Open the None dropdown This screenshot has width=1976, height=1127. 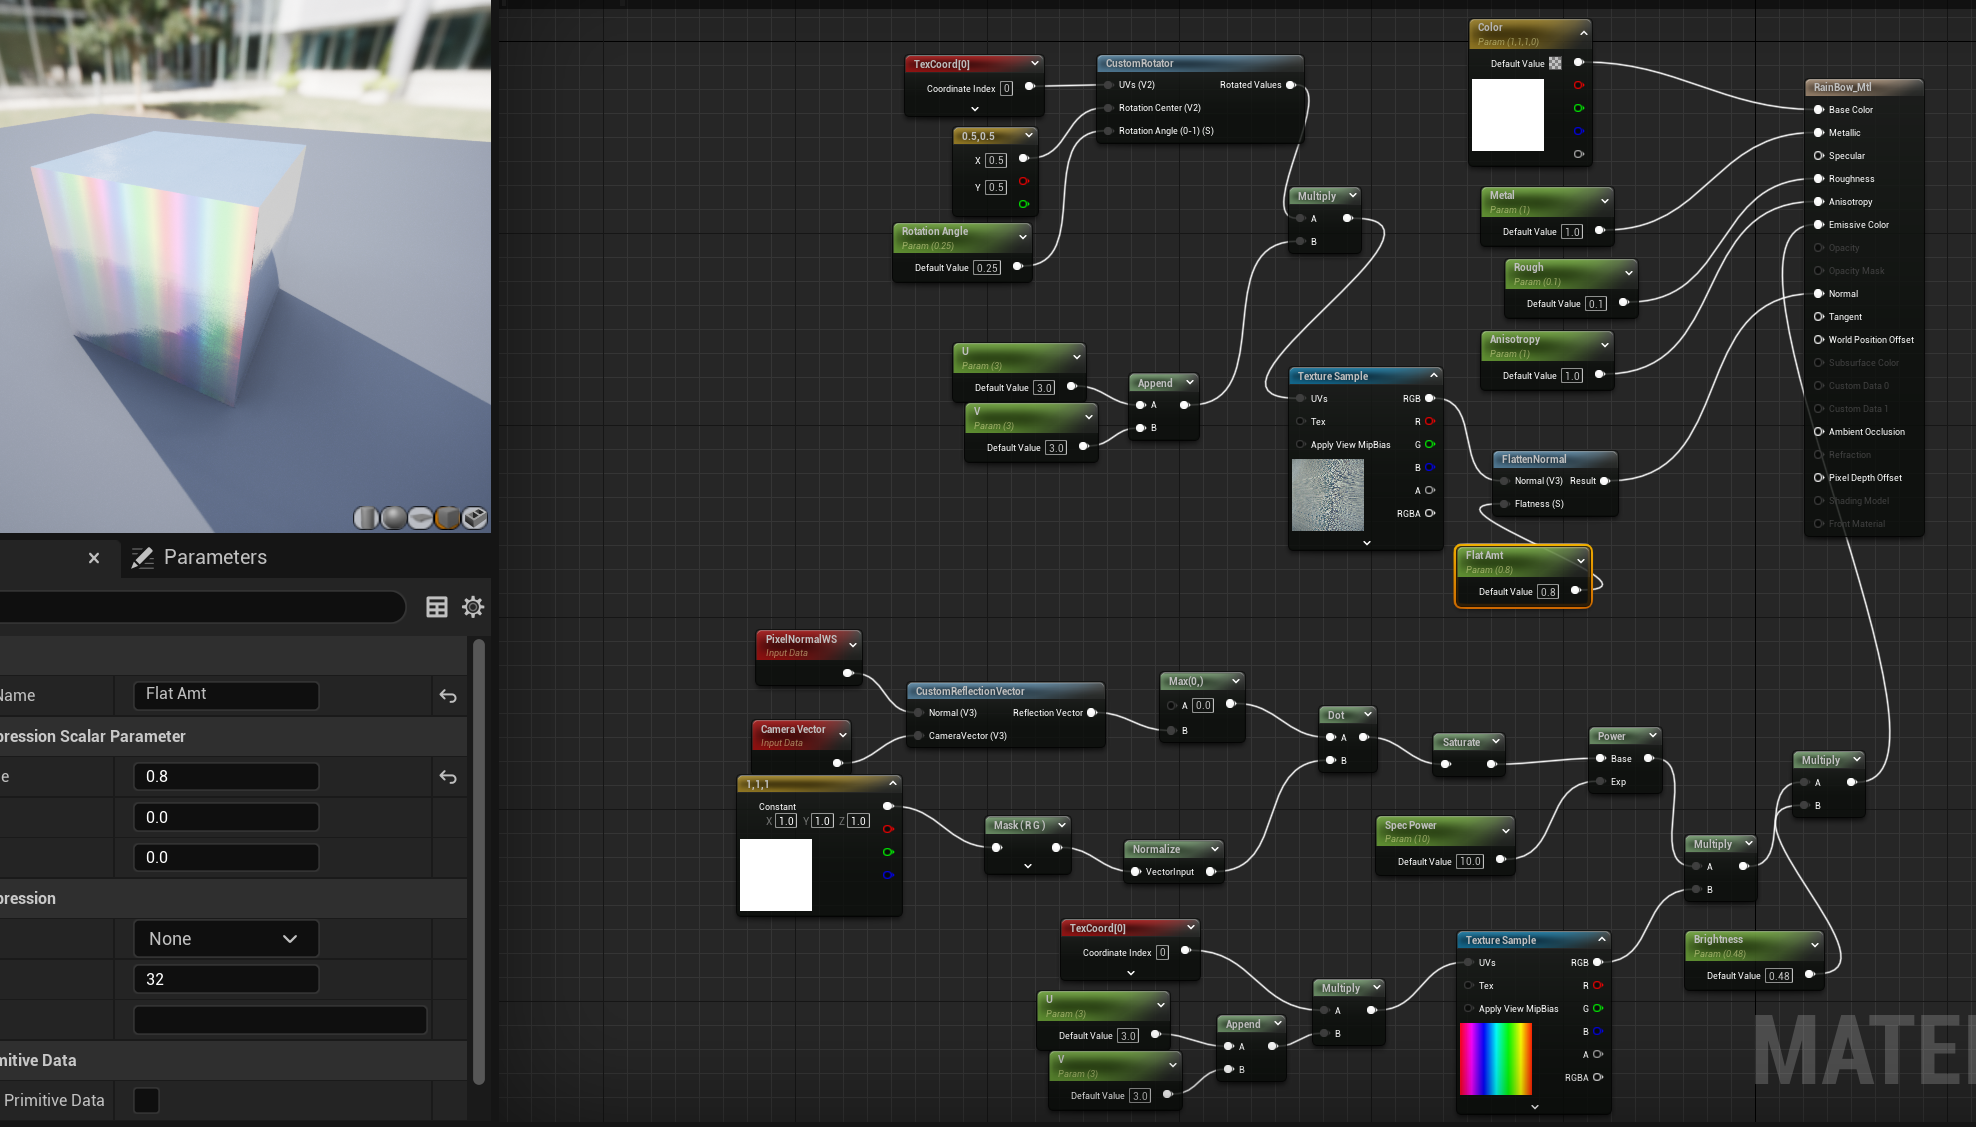tap(226, 939)
